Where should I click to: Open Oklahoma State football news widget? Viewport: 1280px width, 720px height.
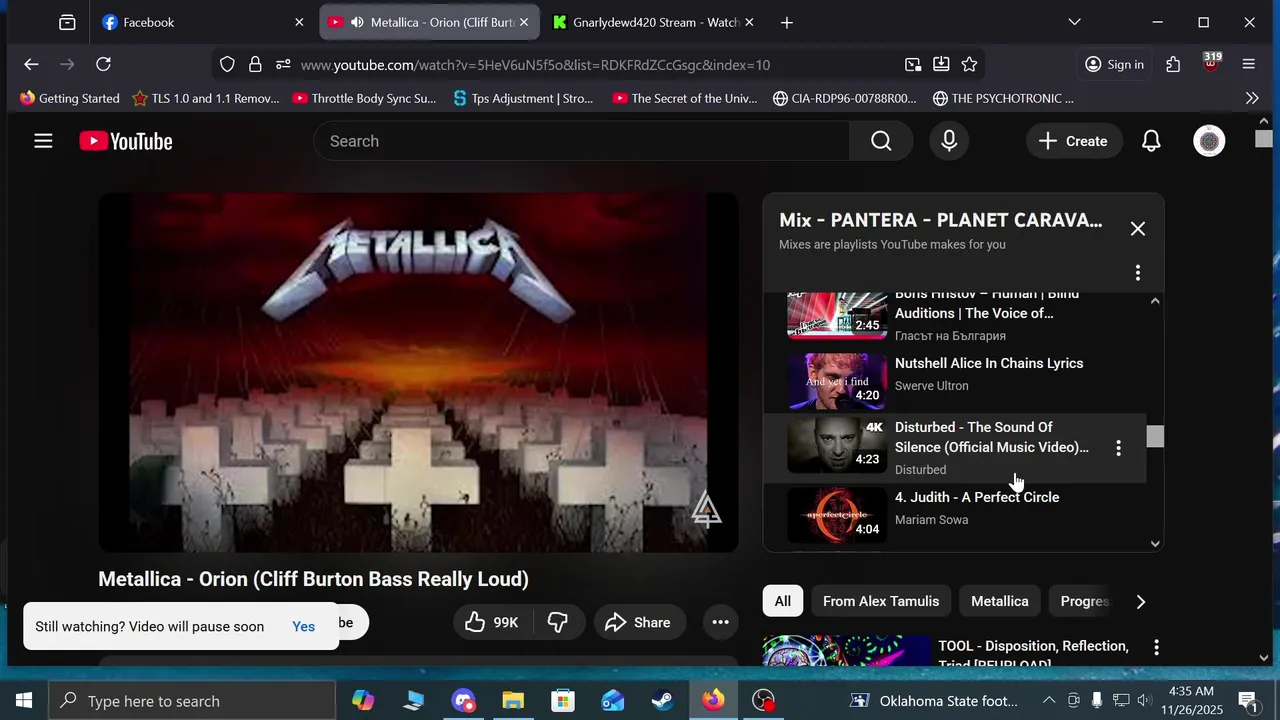point(934,700)
